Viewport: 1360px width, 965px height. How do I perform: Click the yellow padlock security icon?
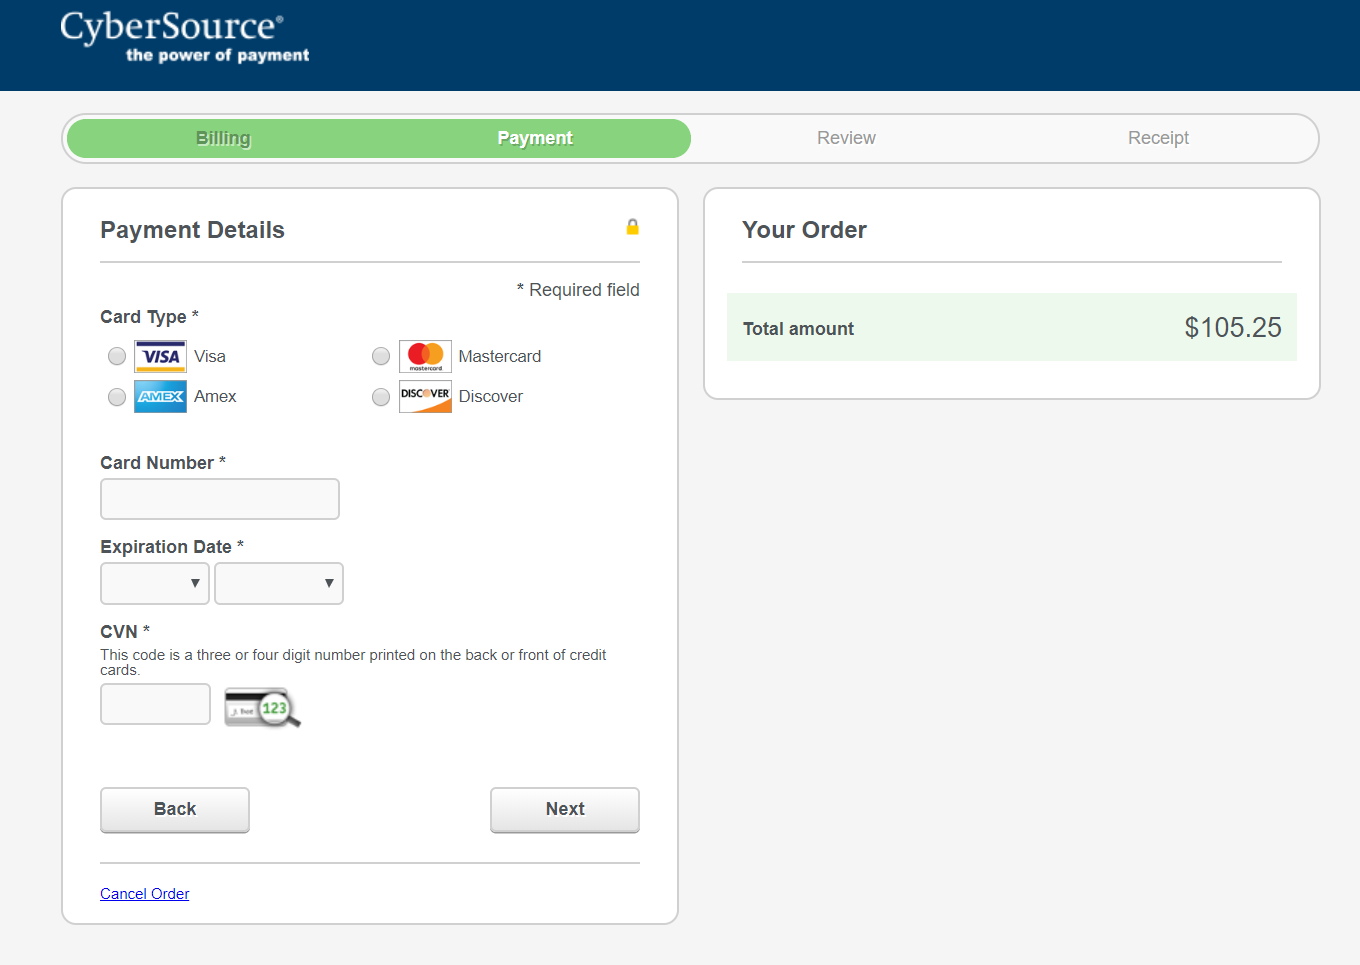(632, 227)
